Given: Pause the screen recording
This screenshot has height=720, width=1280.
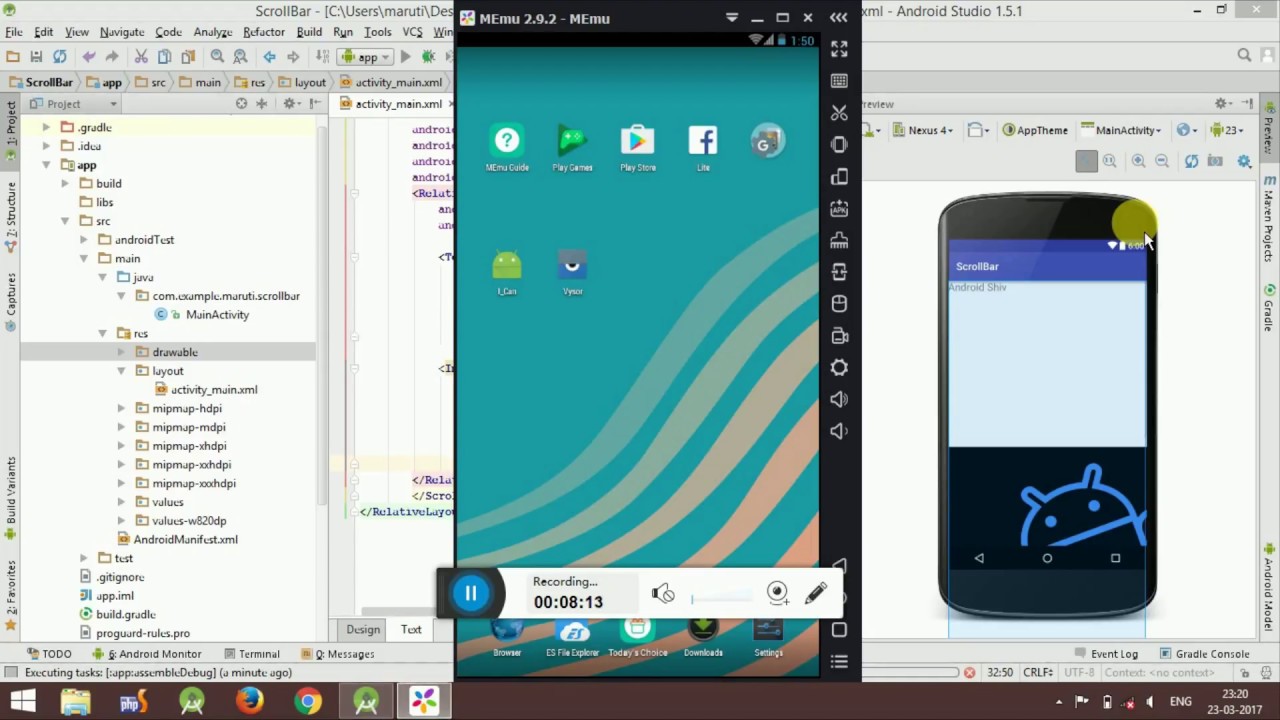Looking at the screenshot, I should [x=470, y=593].
